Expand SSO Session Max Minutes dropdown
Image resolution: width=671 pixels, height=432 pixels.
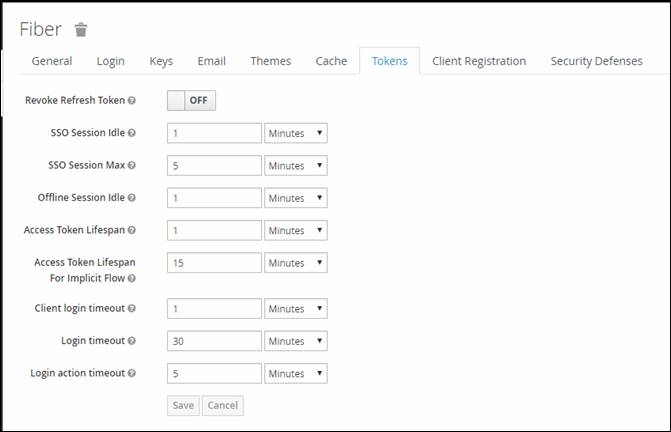click(x=296, y=166)
